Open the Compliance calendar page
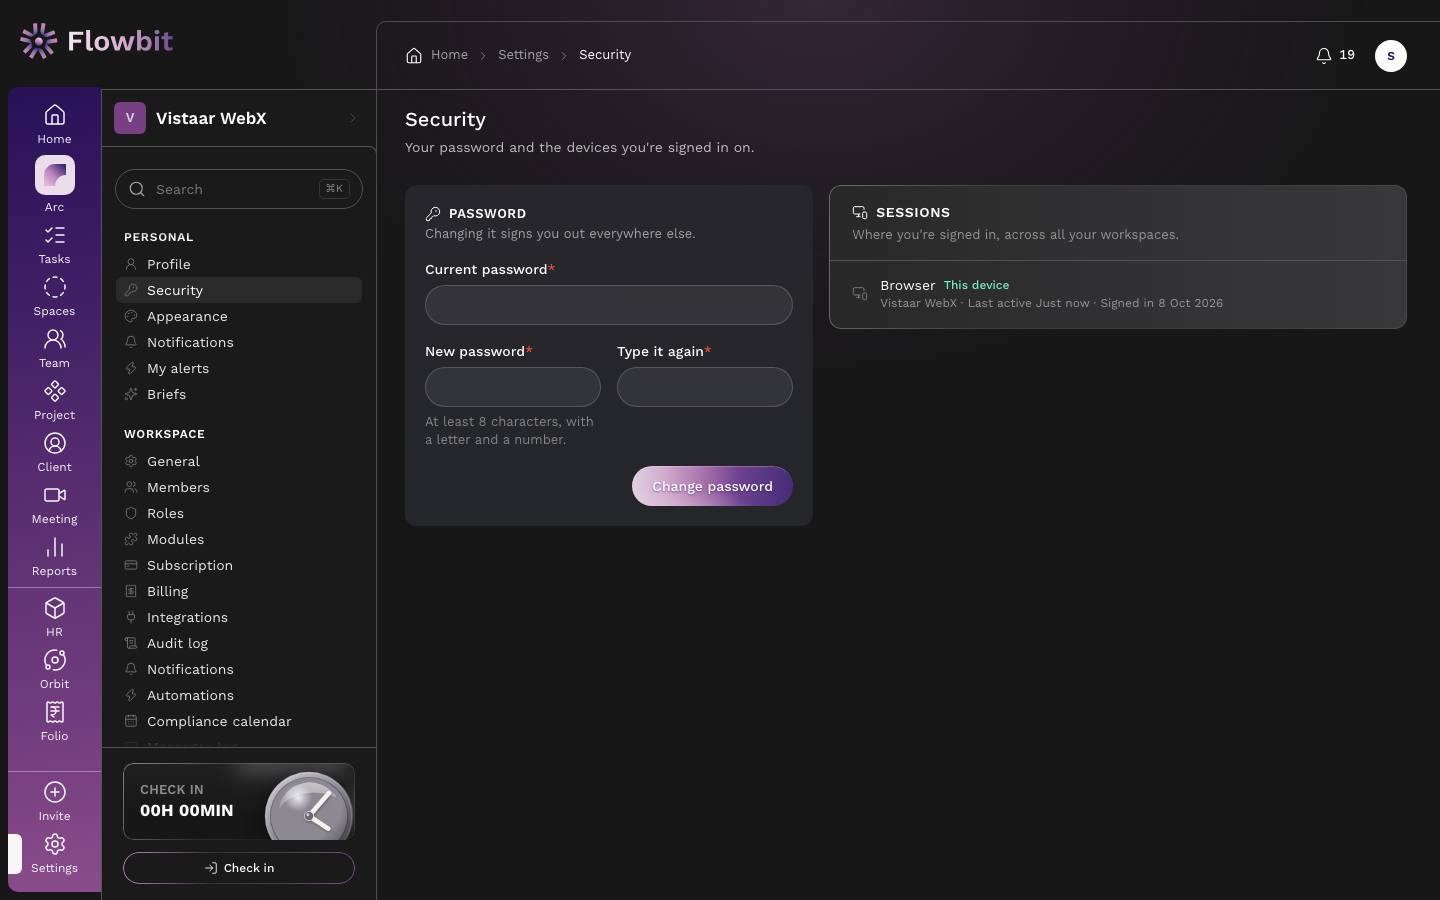 (238, 721)
